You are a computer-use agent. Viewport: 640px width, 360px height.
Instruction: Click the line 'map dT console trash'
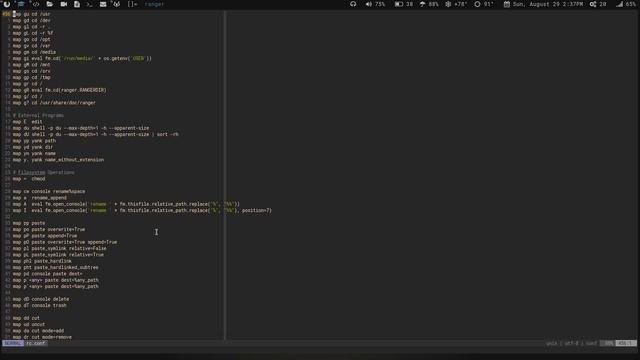[40, 305]
